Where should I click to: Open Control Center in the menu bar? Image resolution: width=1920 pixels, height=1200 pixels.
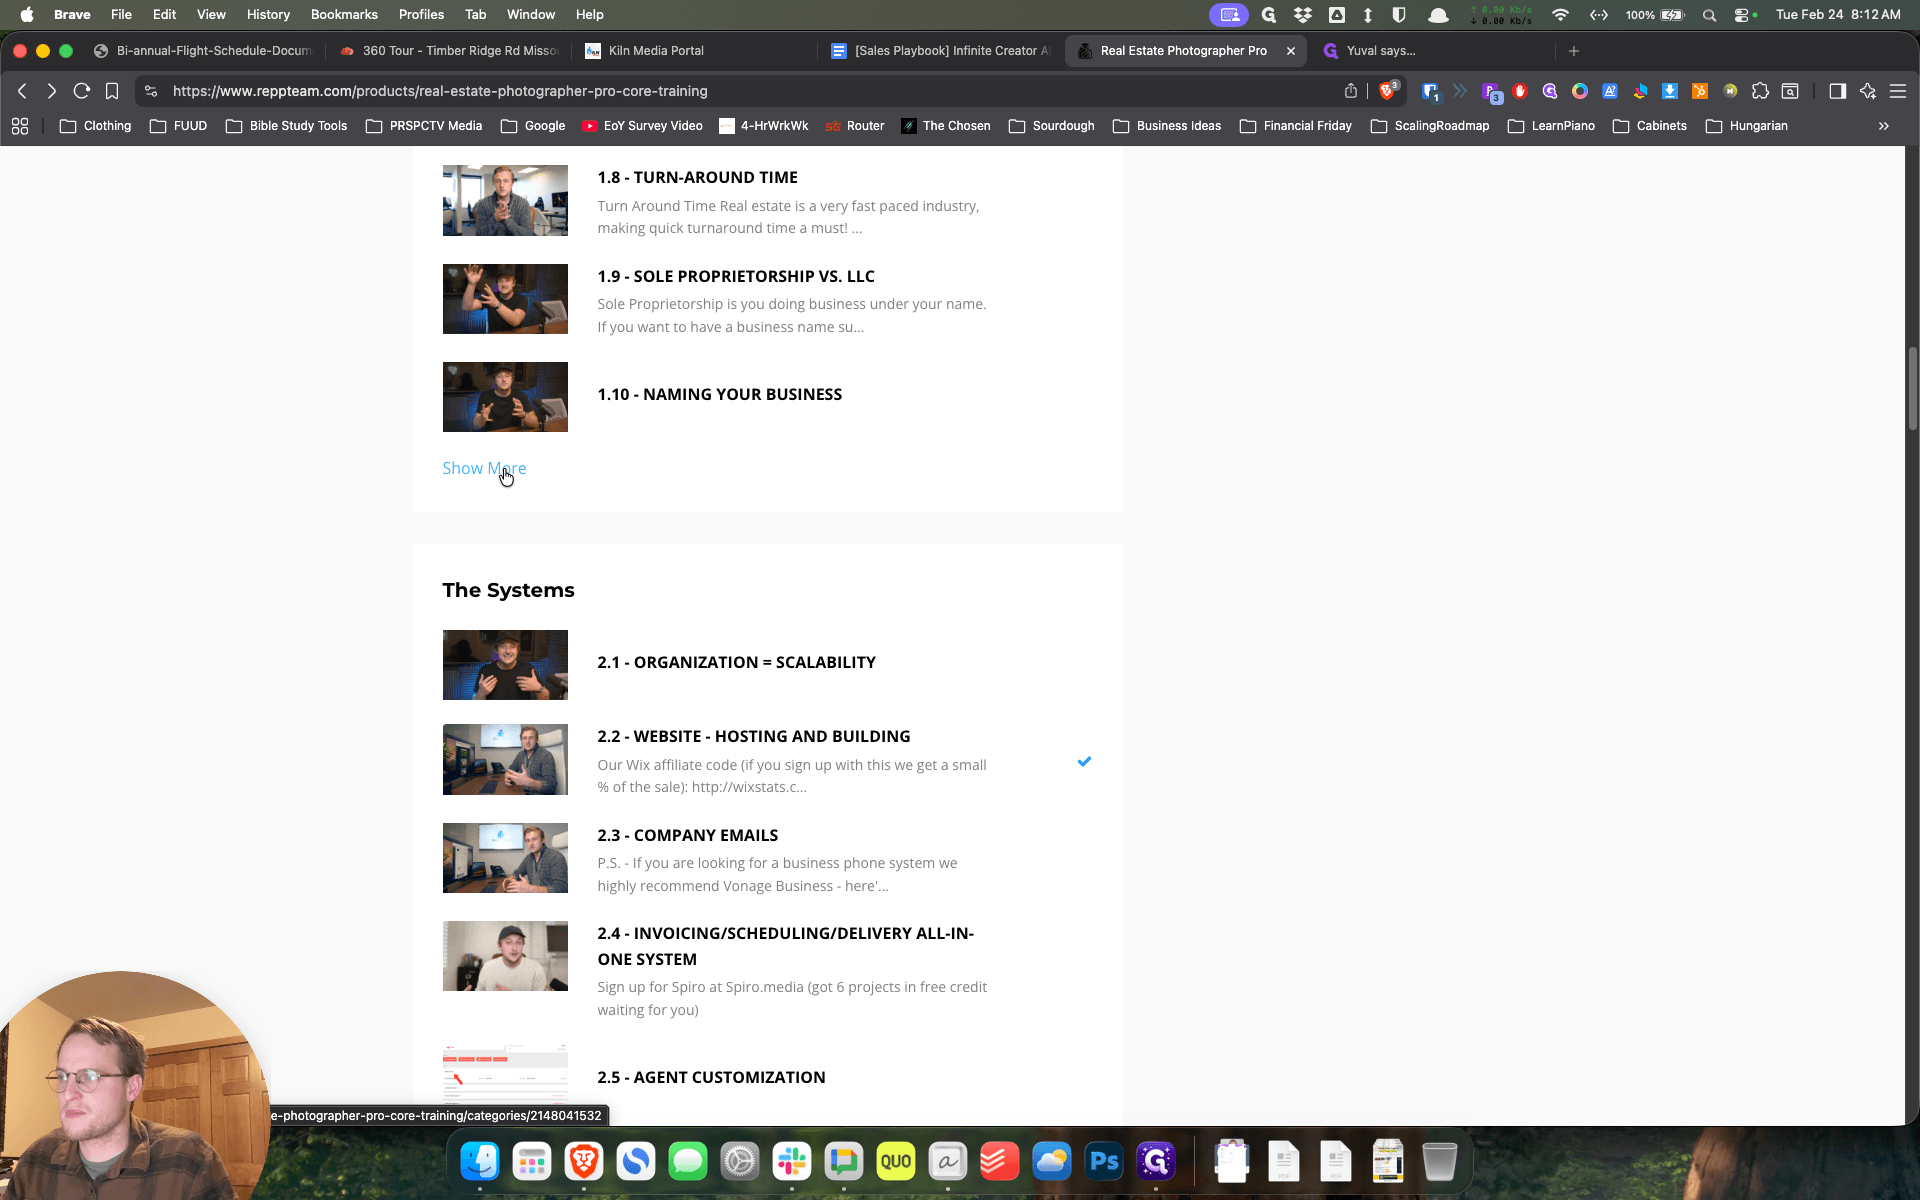tap(1741, 14)
